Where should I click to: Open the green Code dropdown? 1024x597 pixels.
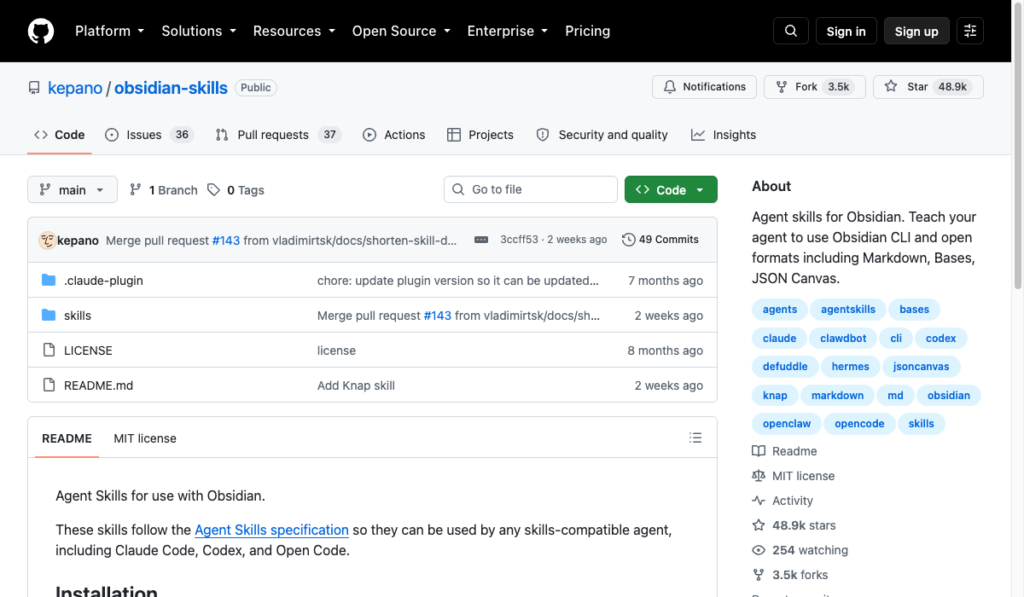click(x=671, y=189)
